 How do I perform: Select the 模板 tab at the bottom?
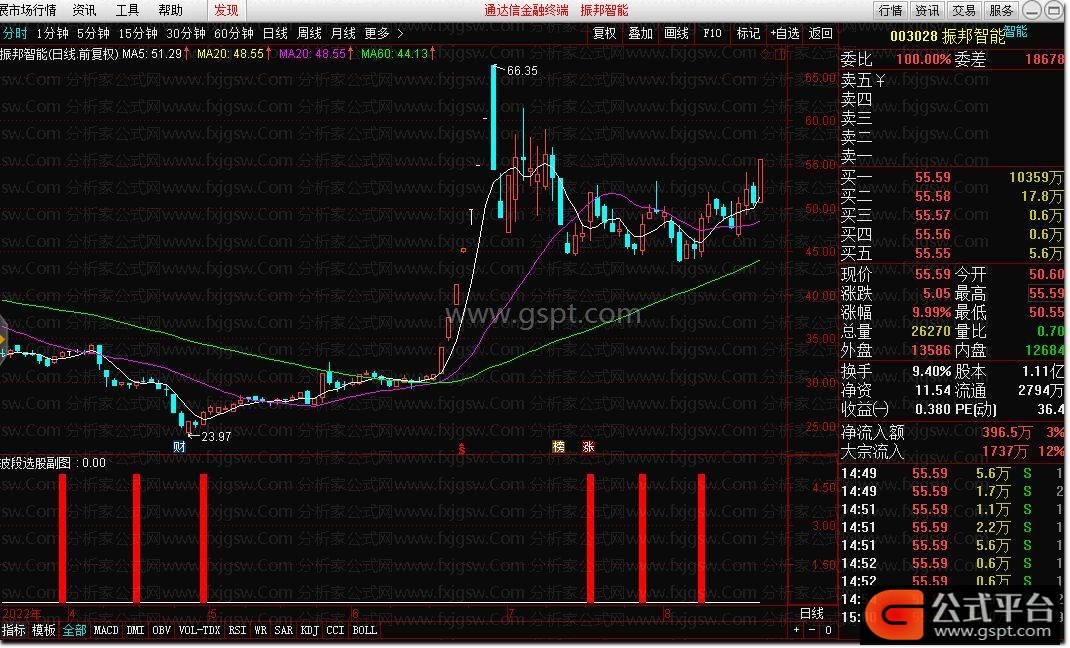[44, 631]
